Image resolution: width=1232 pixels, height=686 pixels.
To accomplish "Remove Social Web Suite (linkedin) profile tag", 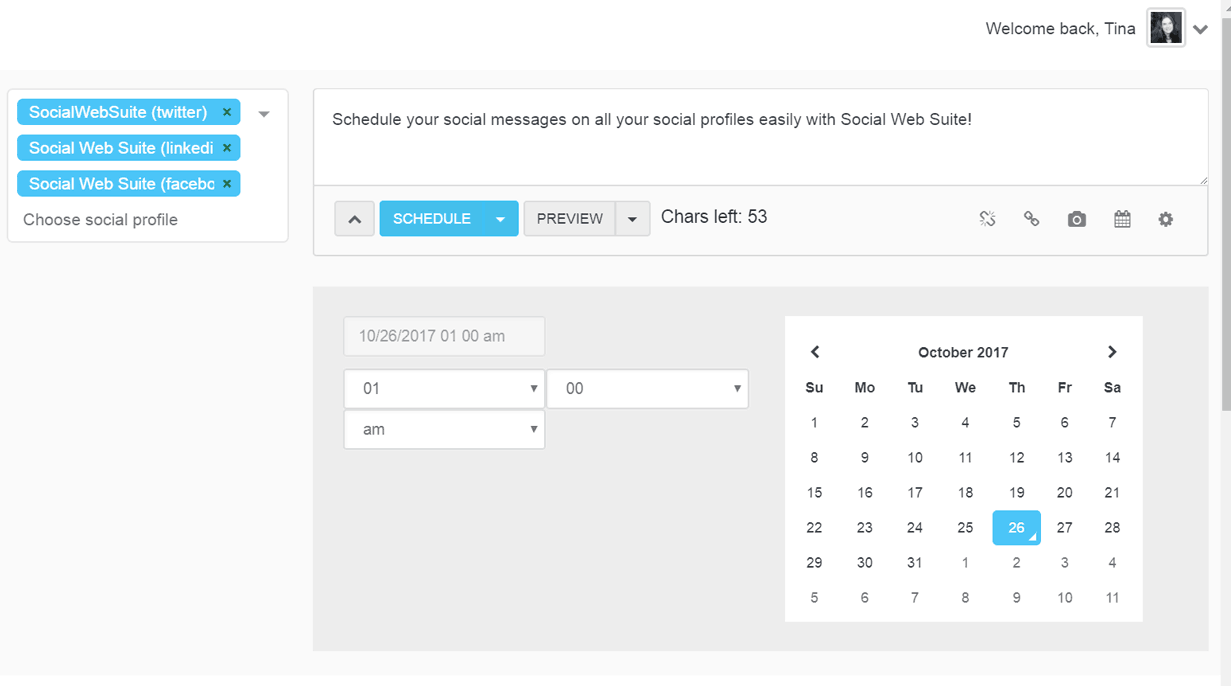I will click(227, 148).
